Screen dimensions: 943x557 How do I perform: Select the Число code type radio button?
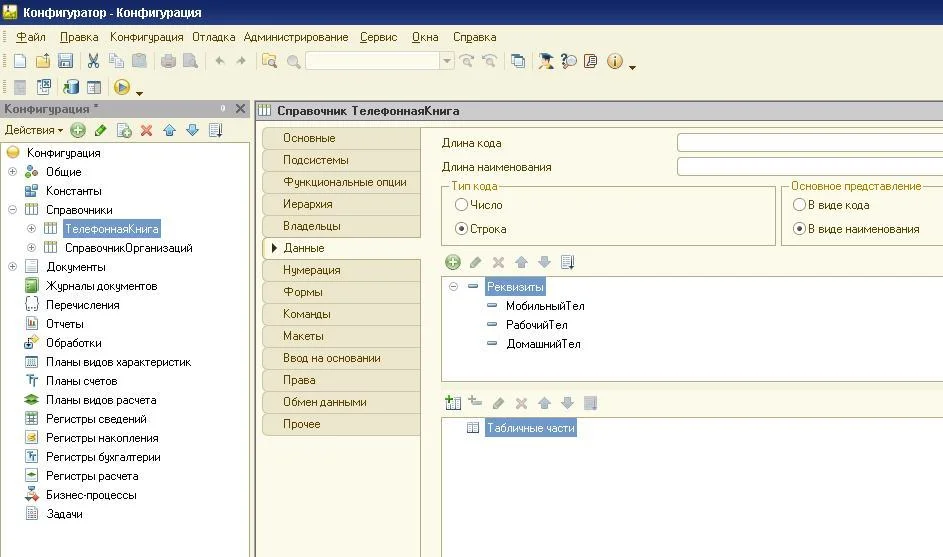(x=461, y=205)
